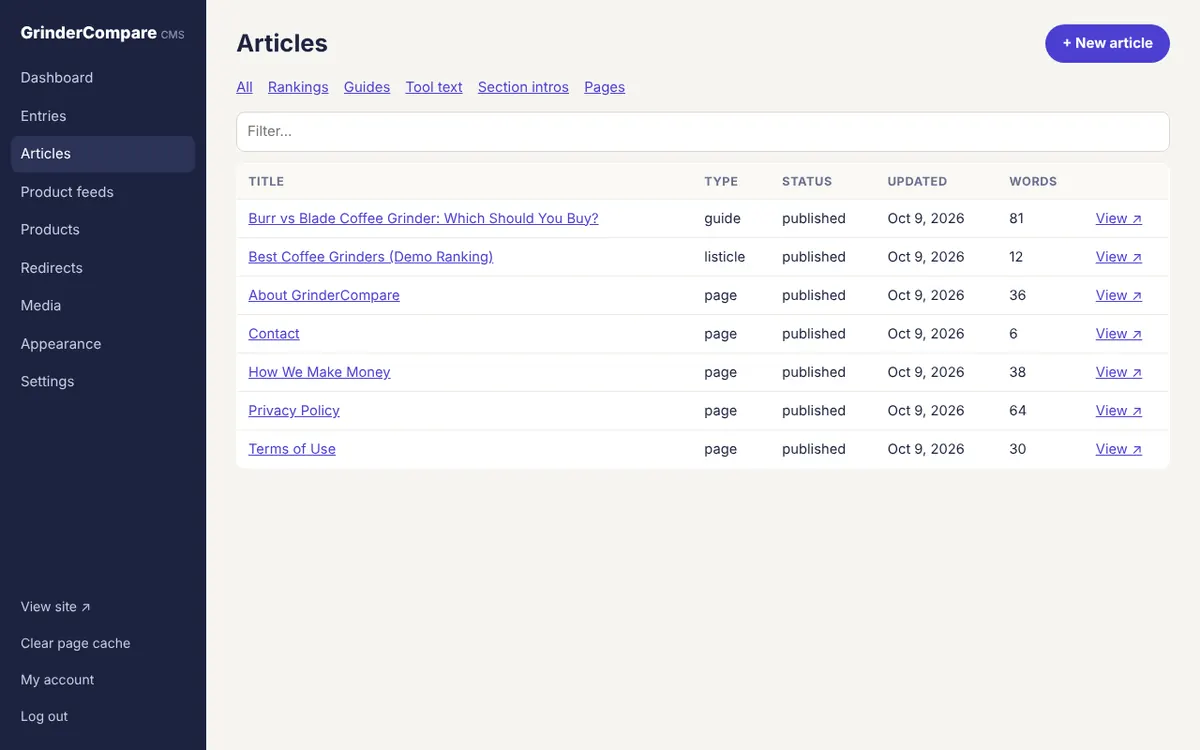Click 'listicle' type cell
The image size is (1200, 750).
point(725,257)
